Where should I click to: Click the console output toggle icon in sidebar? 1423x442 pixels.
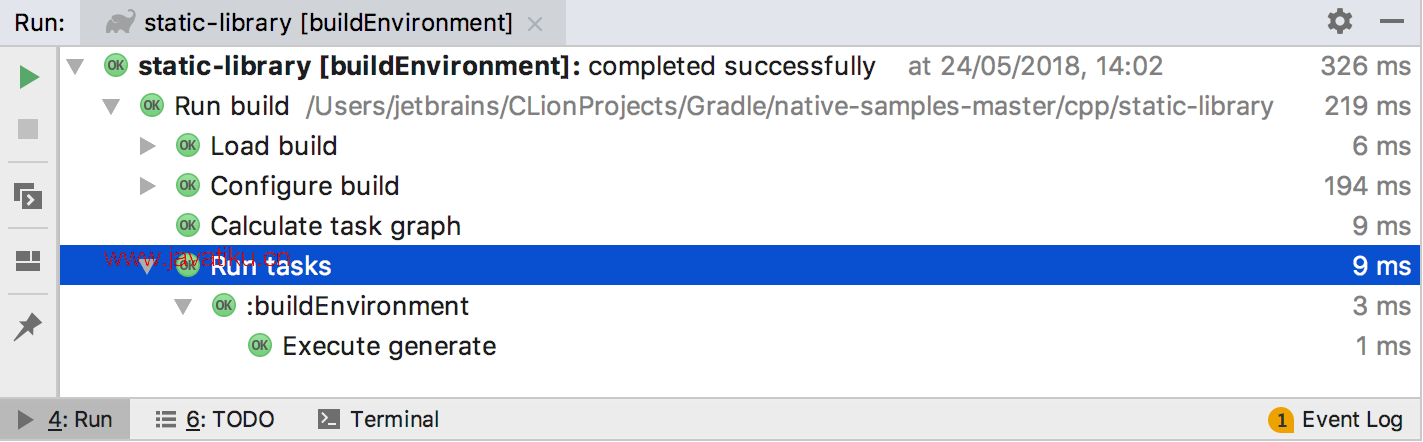click(x=29, y=195)
